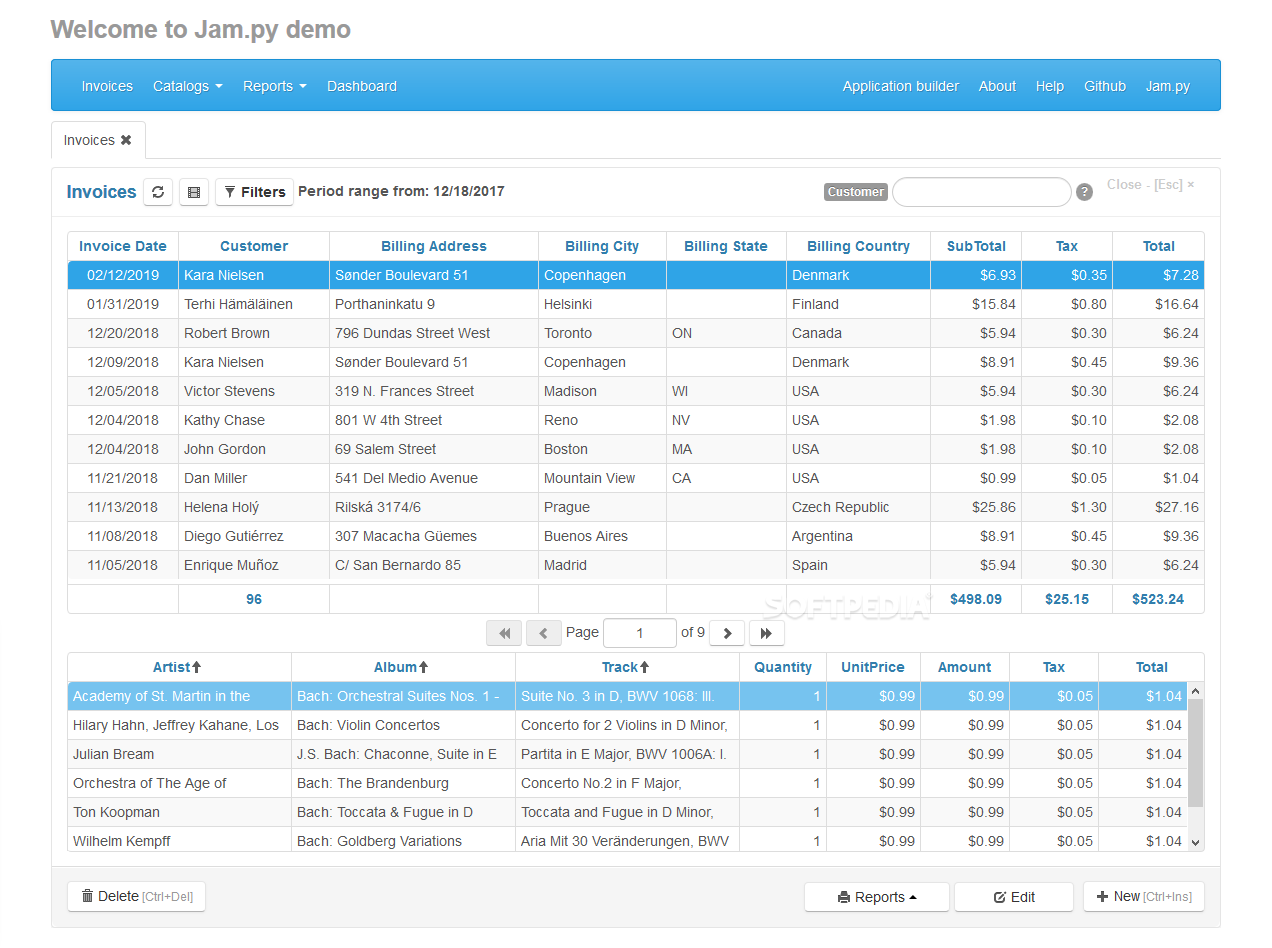Delete the selected invoice
The height and width of the screenshot is (948, 1272).
pyautogui.click(x=136, y=896)
